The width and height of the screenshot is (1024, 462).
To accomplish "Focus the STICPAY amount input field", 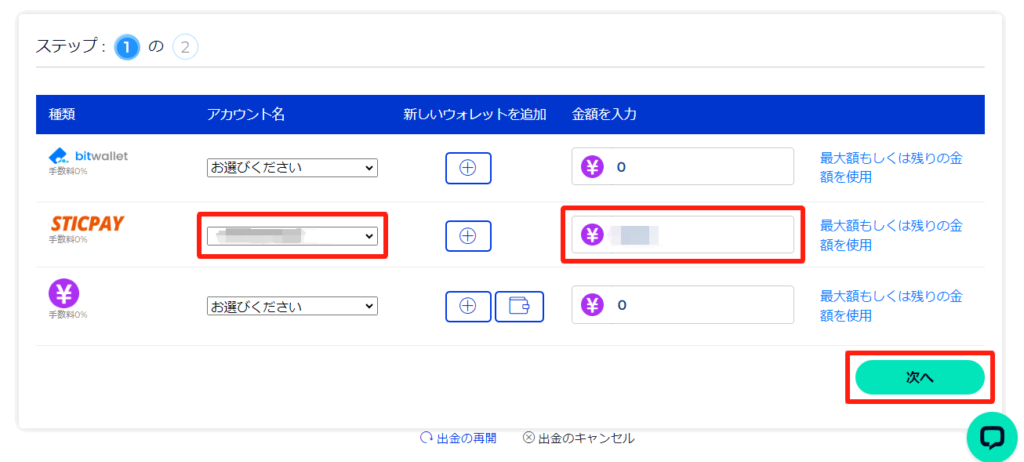I will 700,235.
